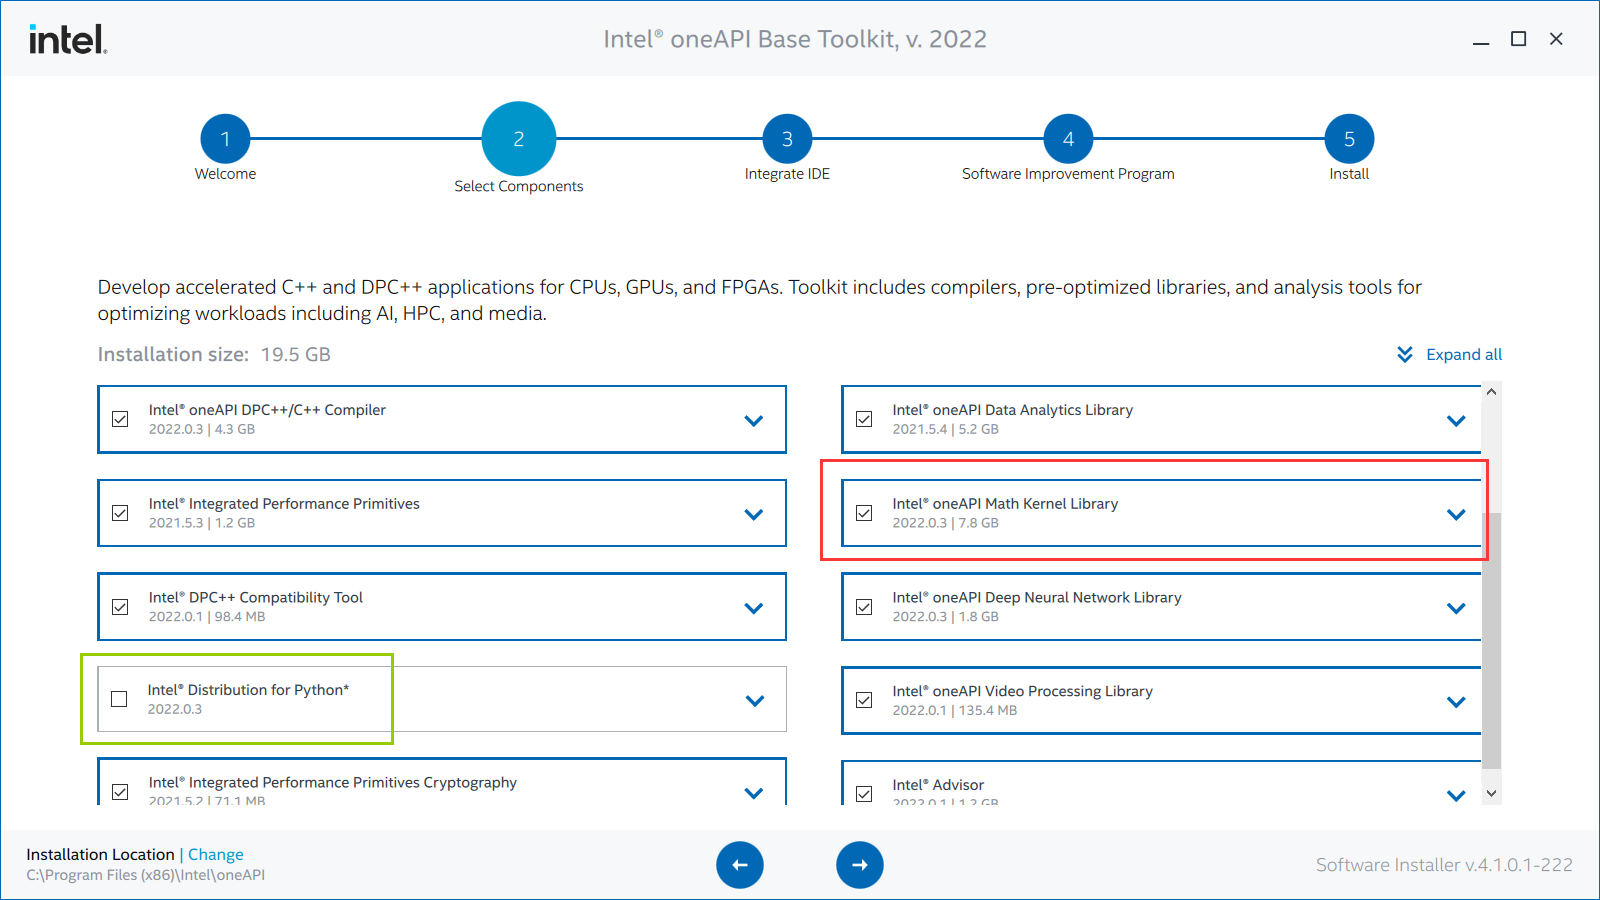Uncheck Integrated Performance Primitives Cryptography checkbox
This screenshot has width=1600, height=900.
click(120, 792)
